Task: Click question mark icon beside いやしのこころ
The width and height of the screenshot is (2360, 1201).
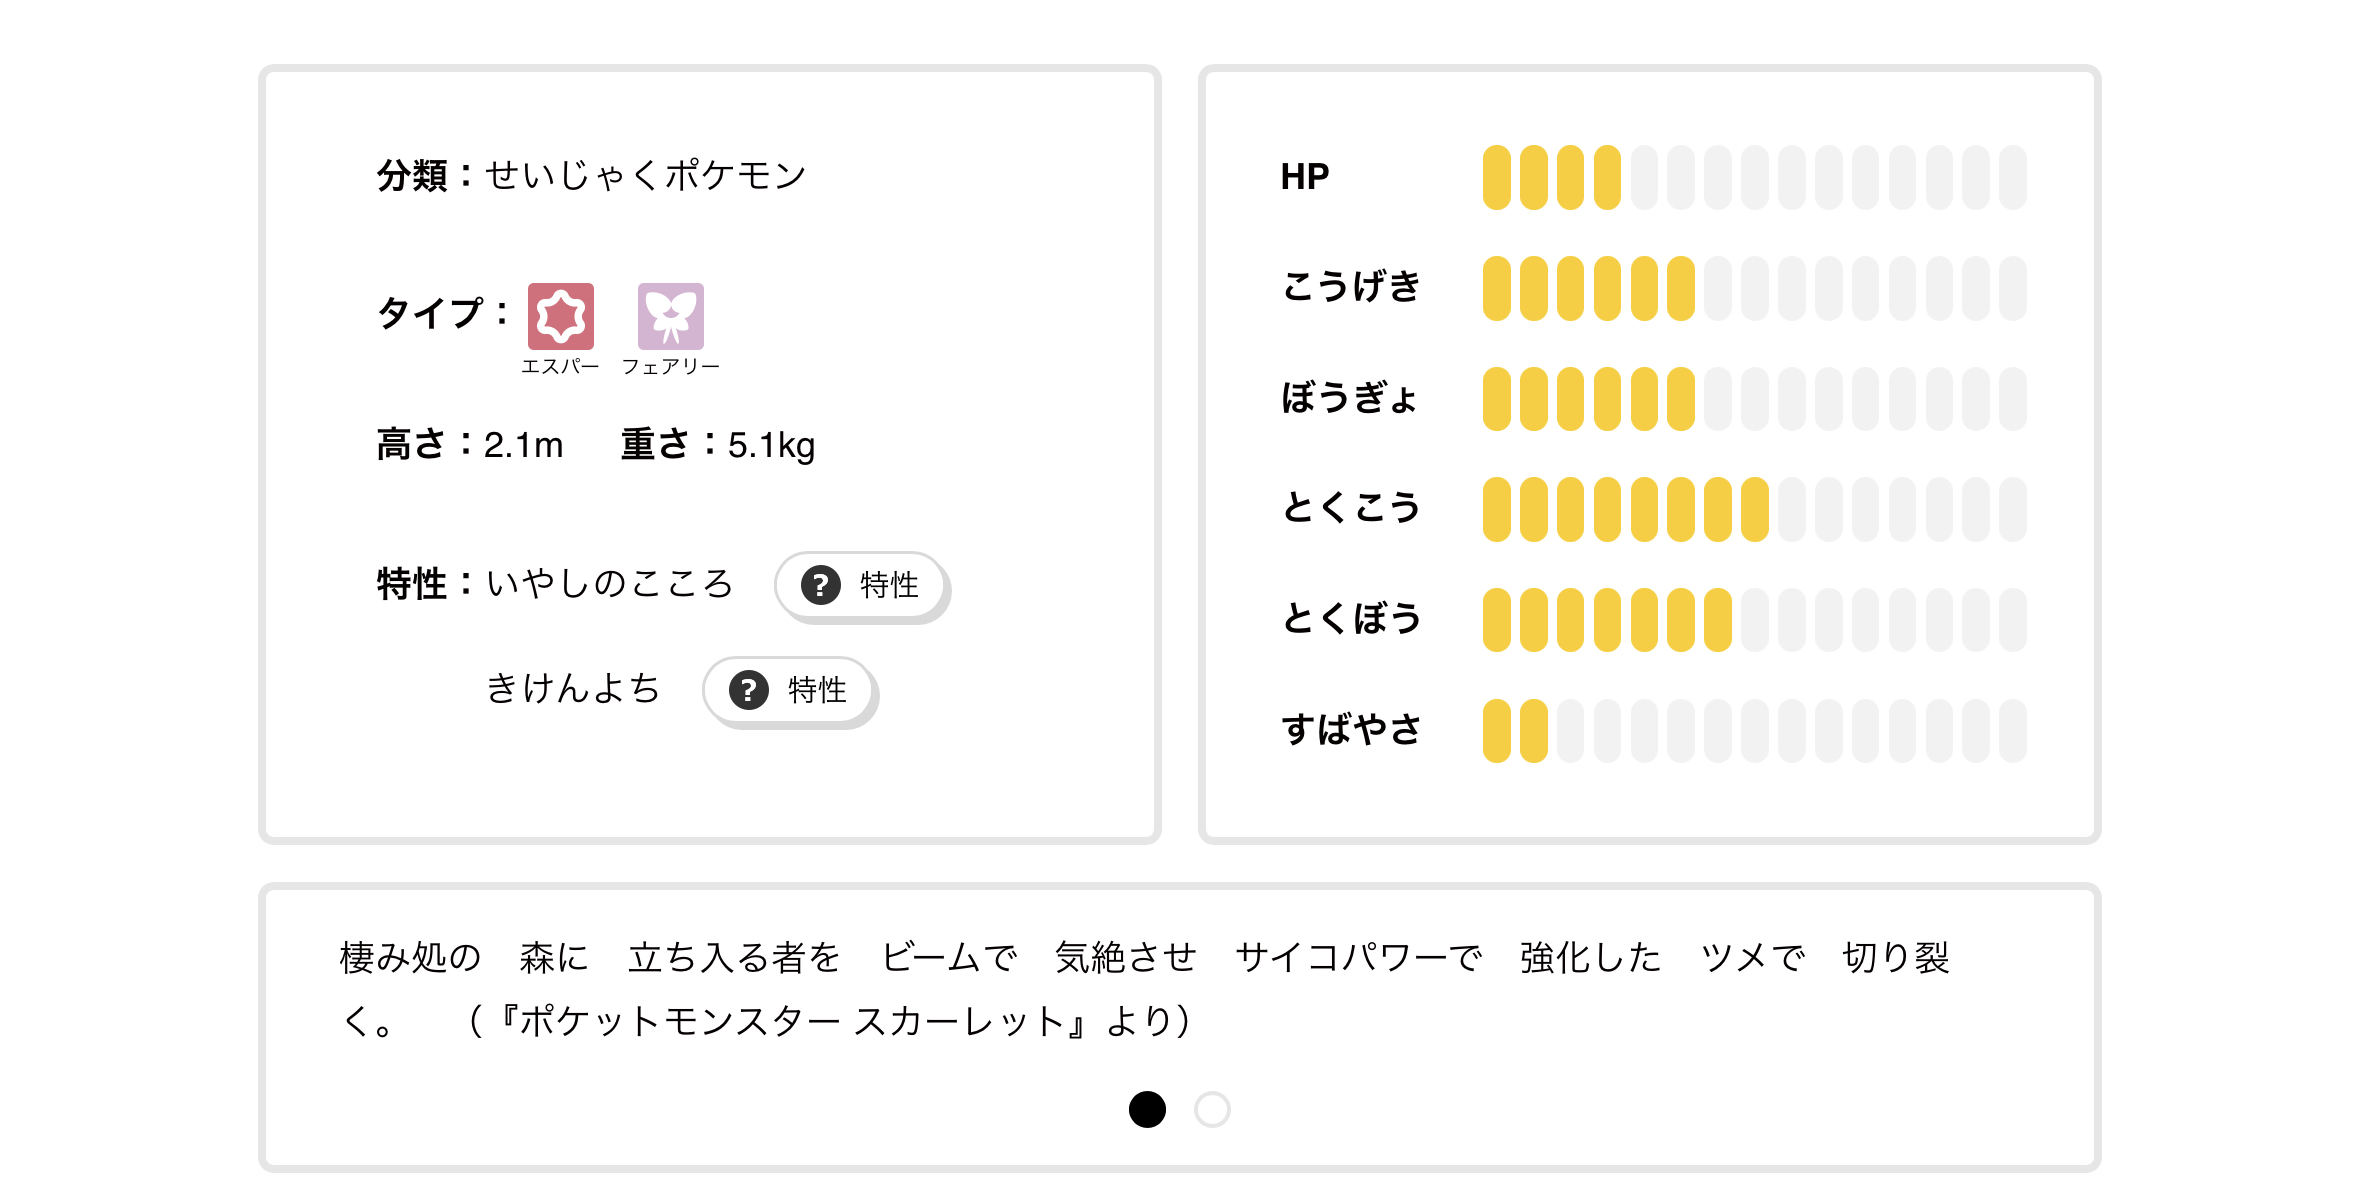Action: (820, 585)
